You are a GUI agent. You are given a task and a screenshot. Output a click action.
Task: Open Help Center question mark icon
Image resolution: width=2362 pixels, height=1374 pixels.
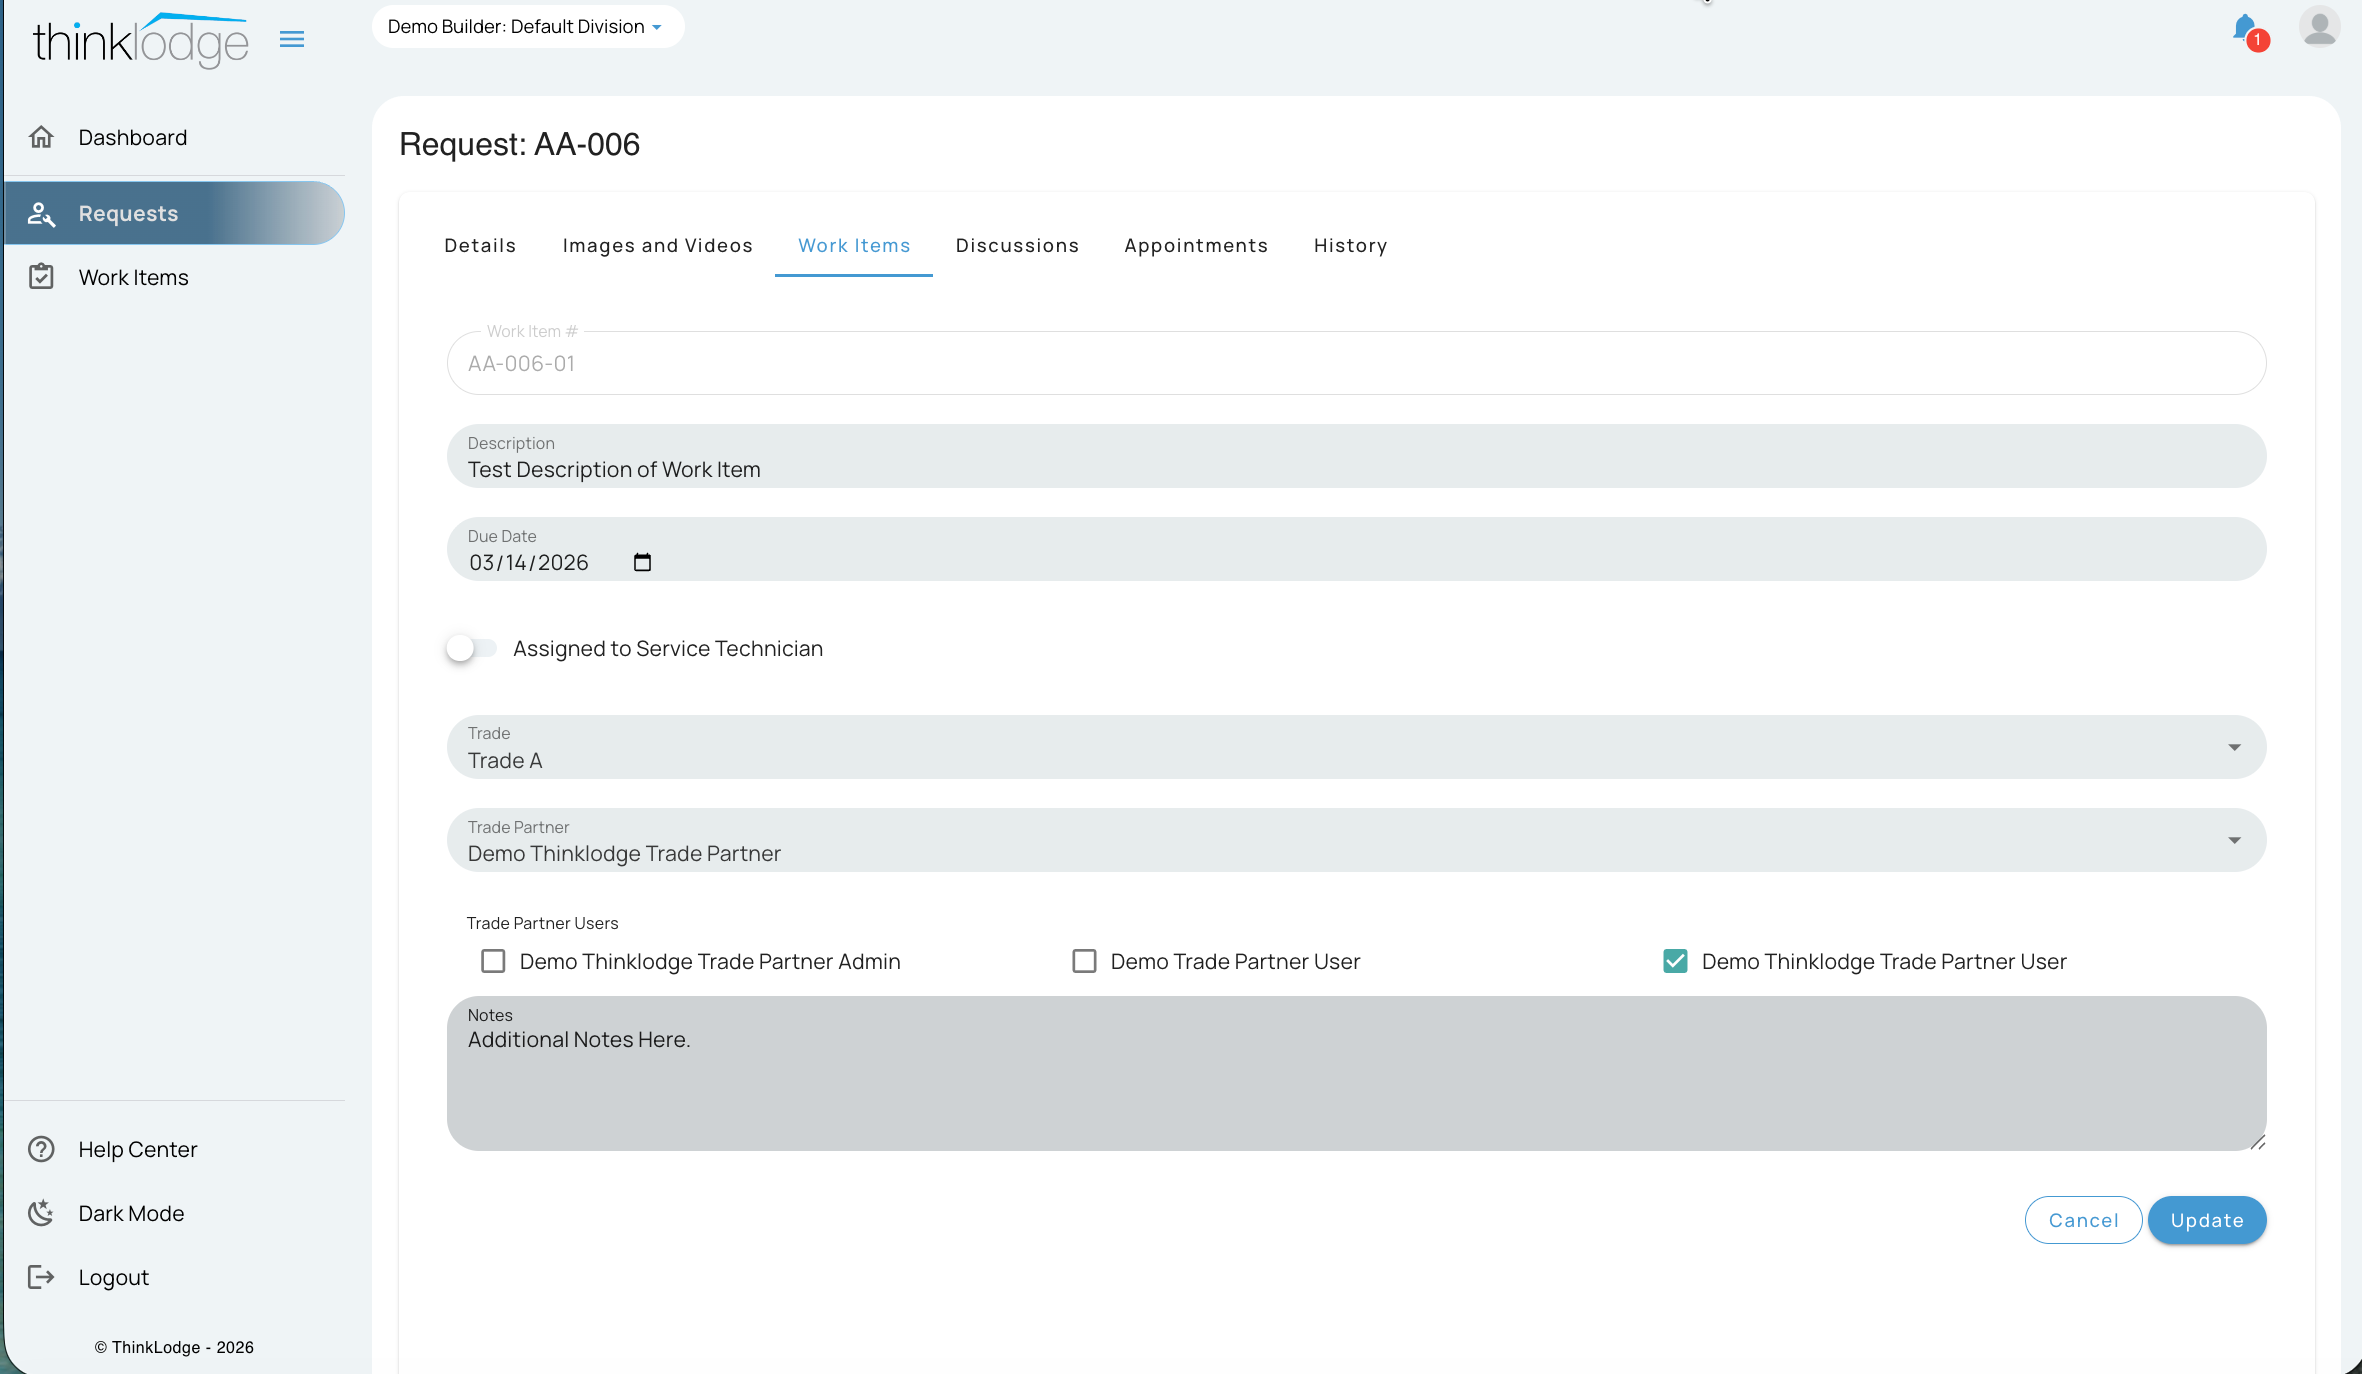(x=41, y=1149)
